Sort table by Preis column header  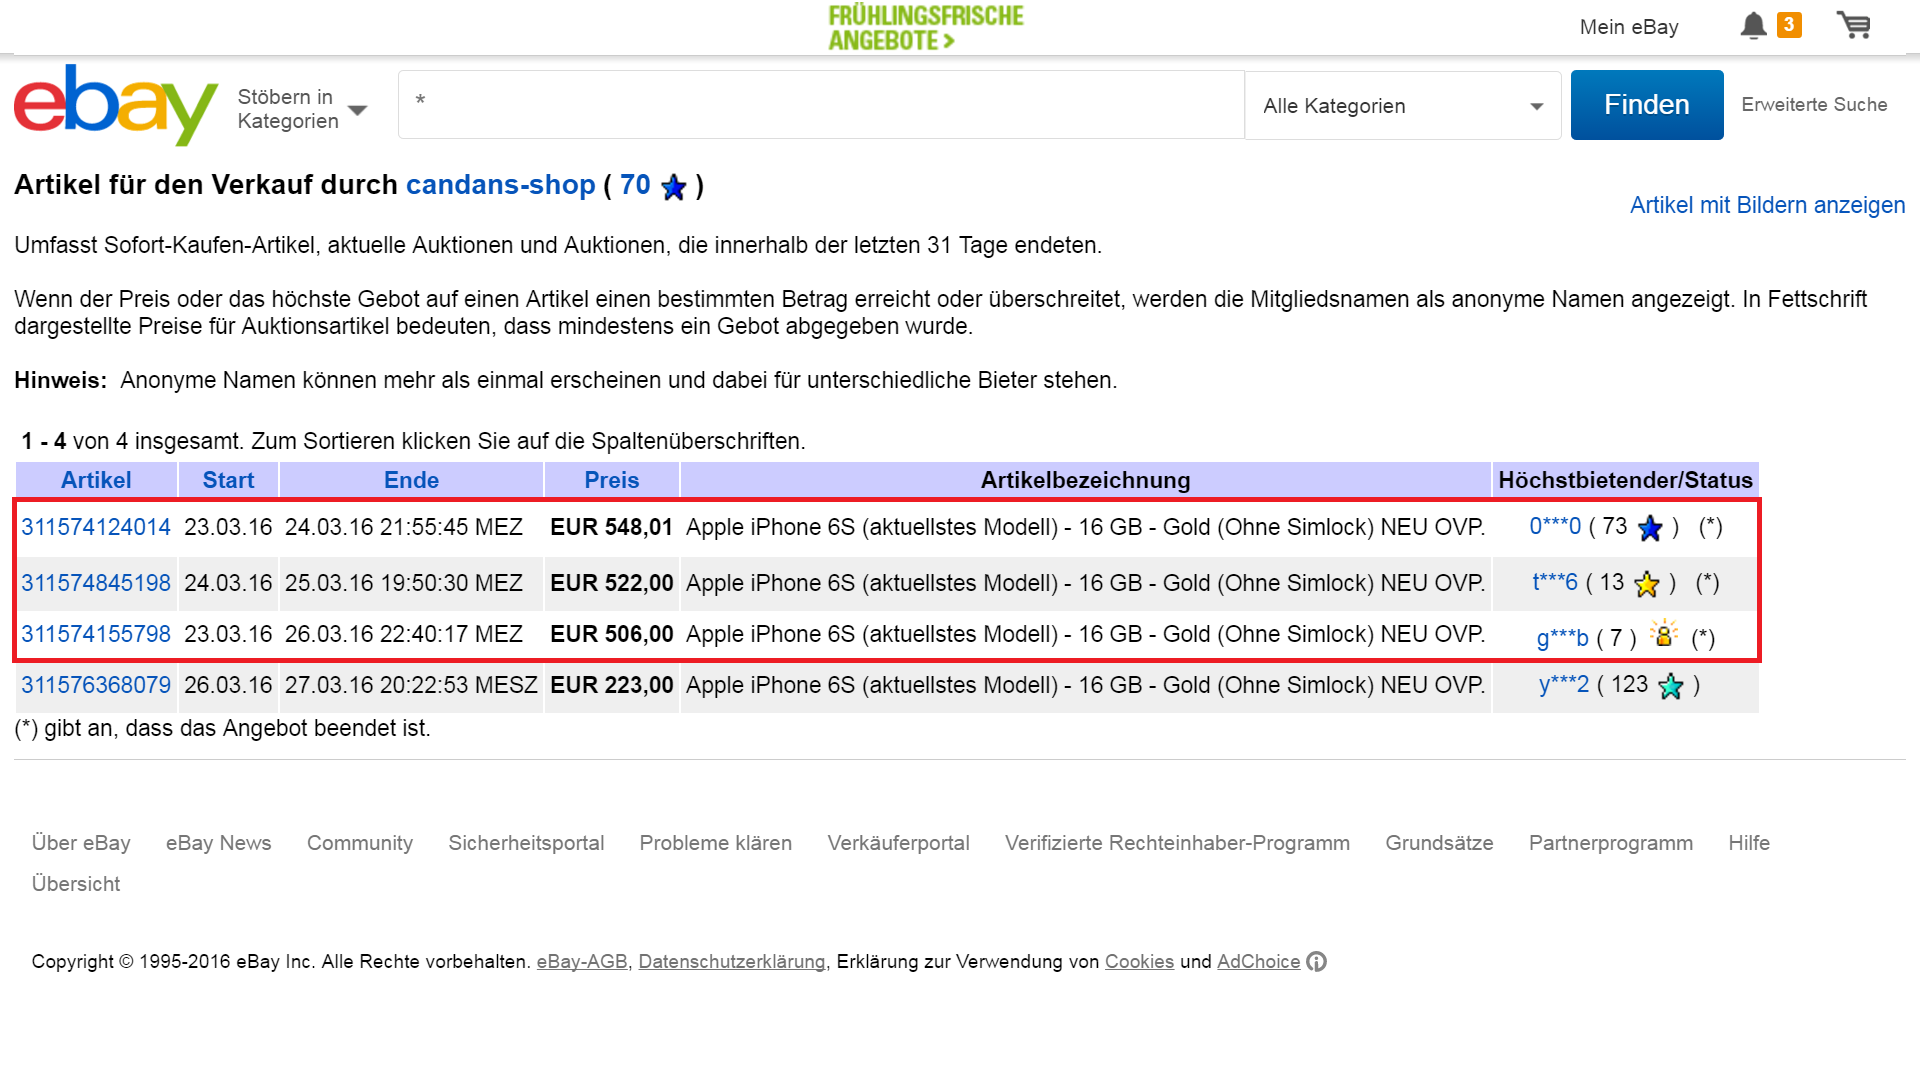pos(611,480)
